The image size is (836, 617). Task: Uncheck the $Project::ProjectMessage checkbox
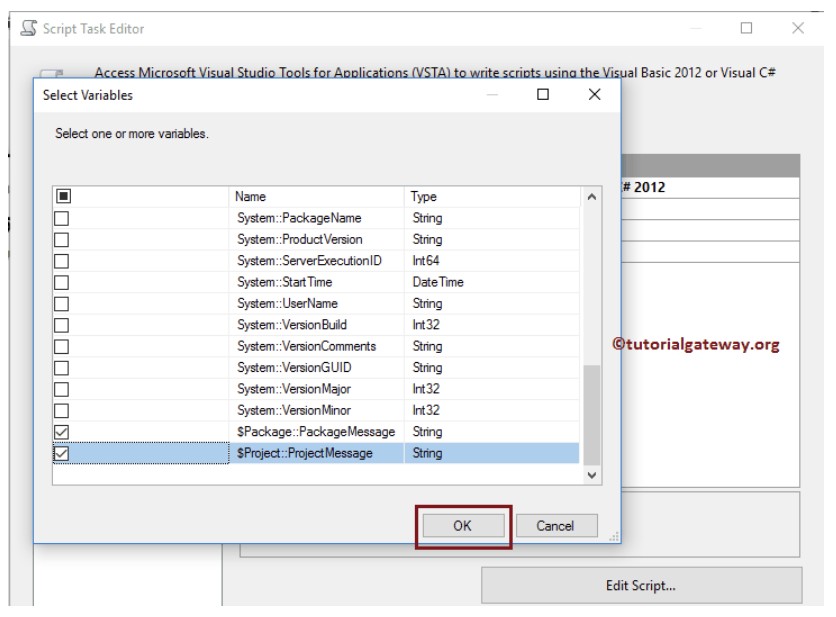tap(61, 453)
